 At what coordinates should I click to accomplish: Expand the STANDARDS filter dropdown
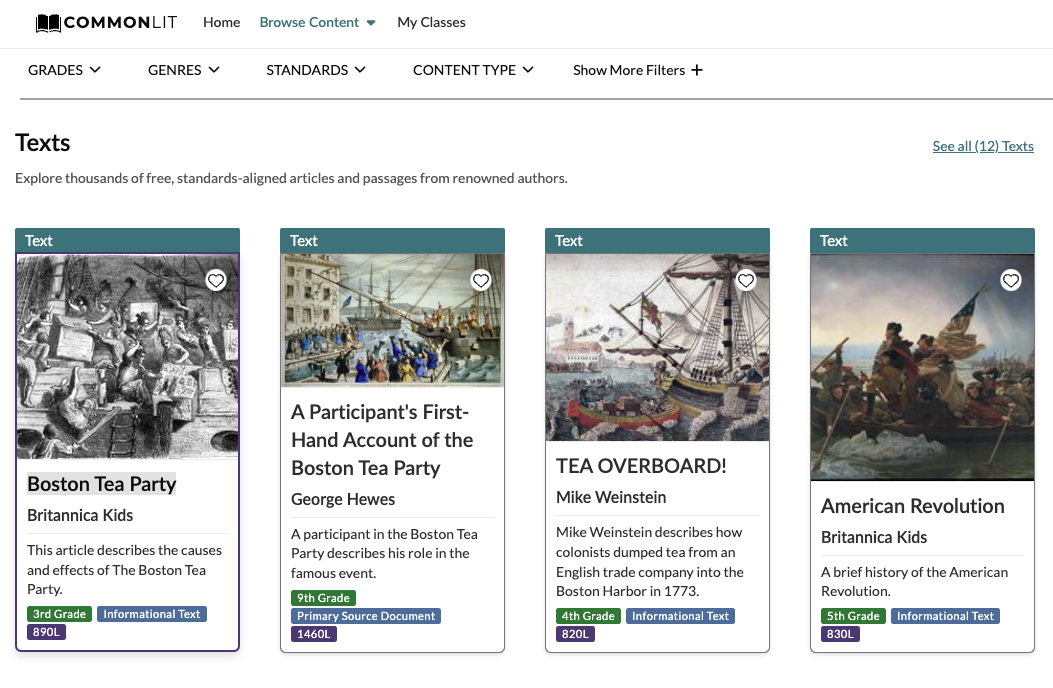coord(316,70)
